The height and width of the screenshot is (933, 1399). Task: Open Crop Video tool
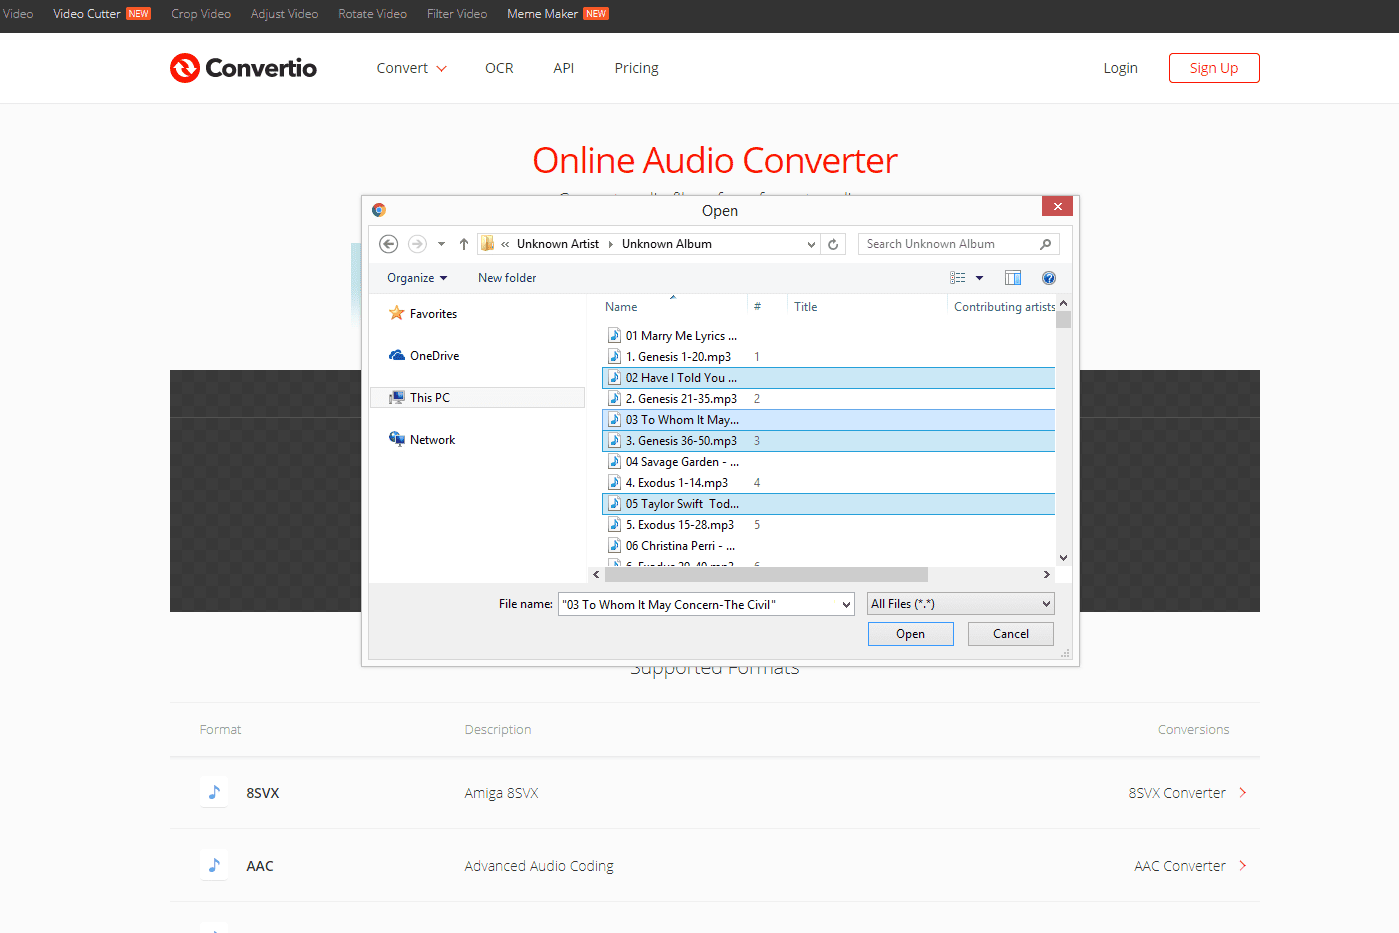click(x=201, y=14)
